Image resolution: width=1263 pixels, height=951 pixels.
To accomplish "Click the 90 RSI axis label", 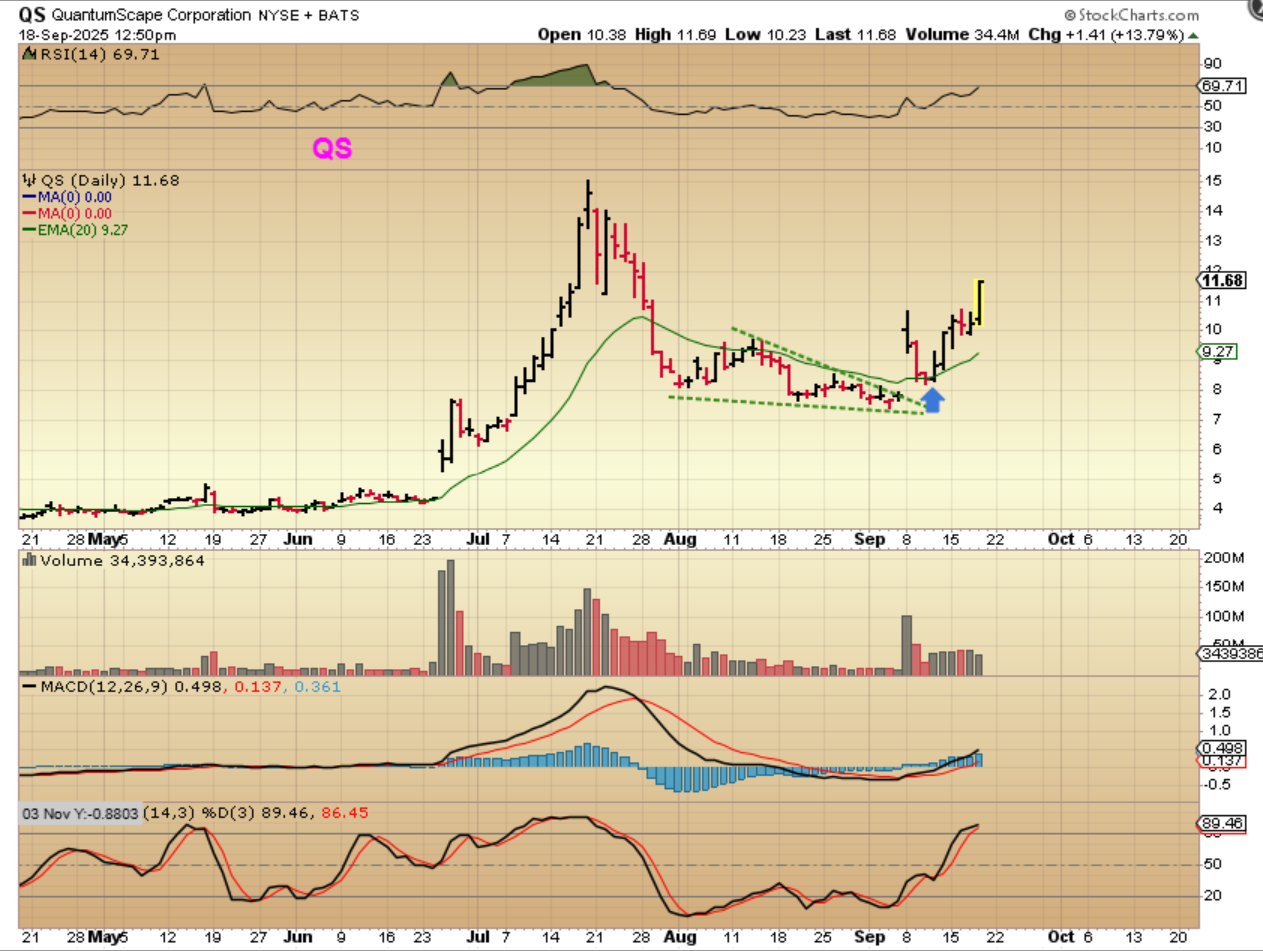I will click(1213, 65).
